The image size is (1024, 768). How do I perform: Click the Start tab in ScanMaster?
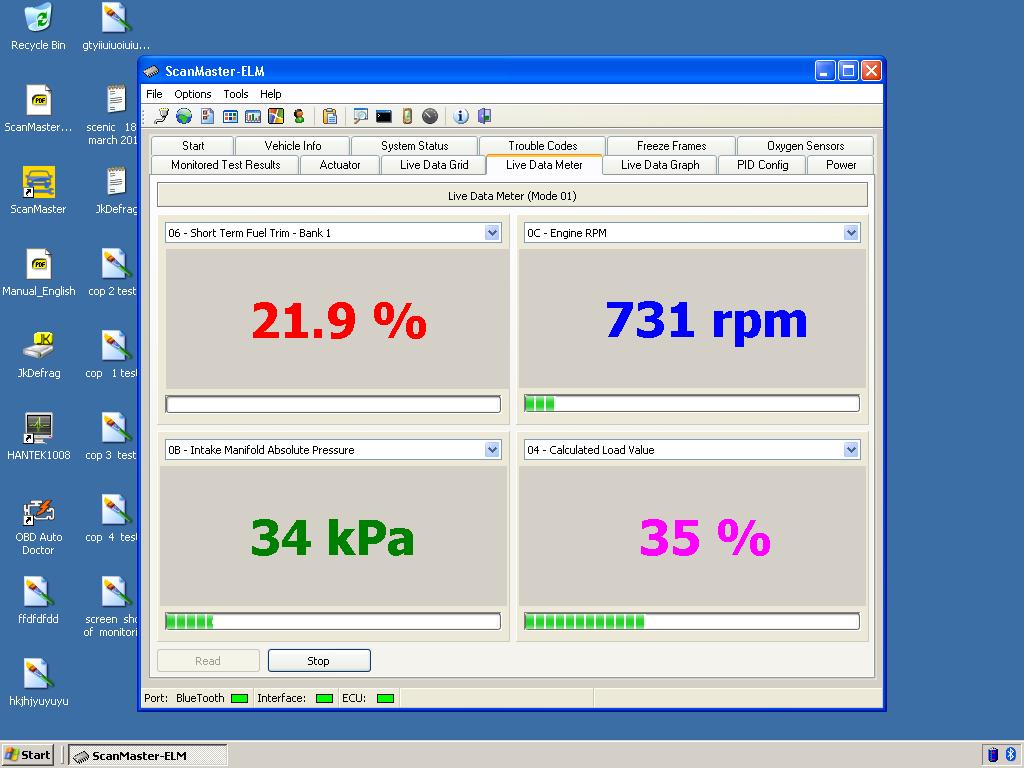[x=193, y=146]
